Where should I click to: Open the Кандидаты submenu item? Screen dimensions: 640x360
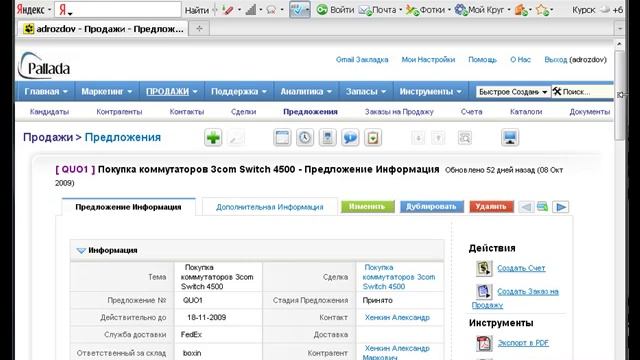pyautogui.click(x=49, y=112)
